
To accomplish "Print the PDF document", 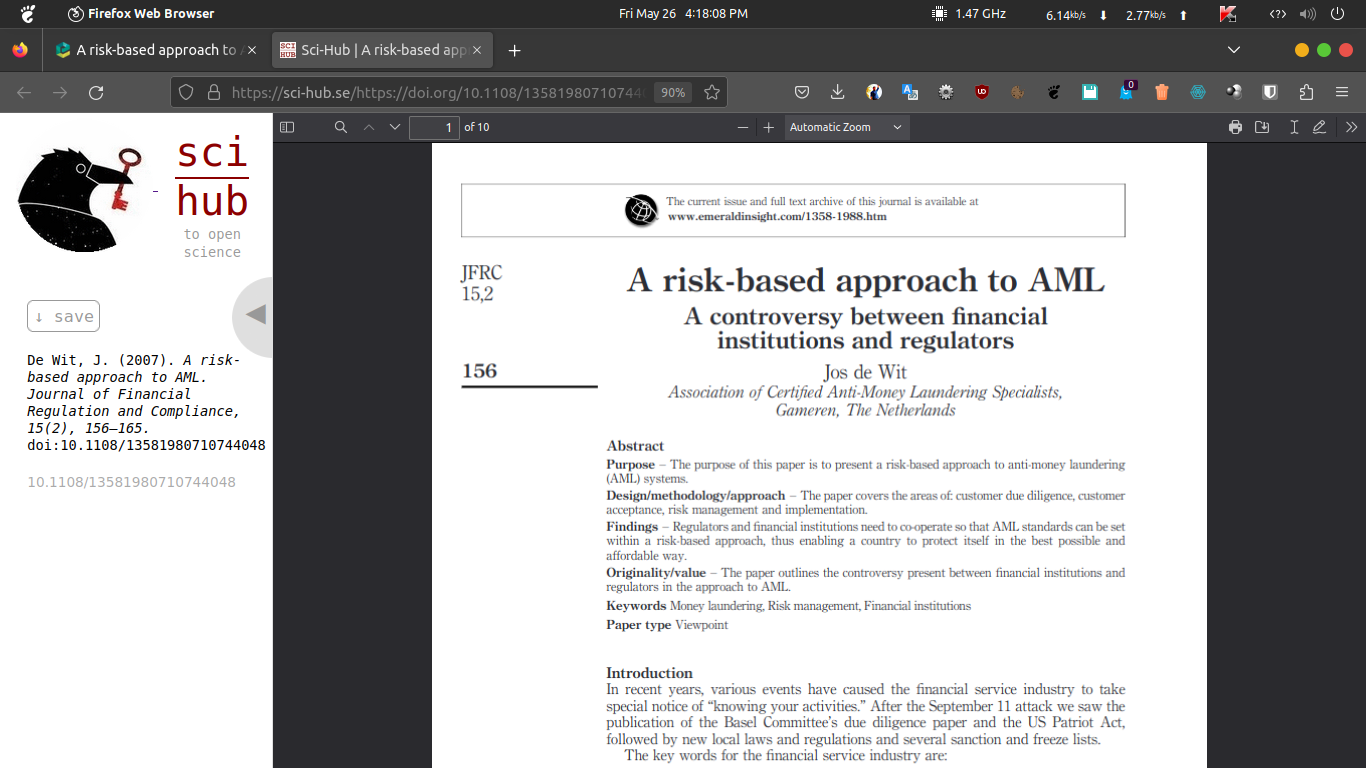I will coord(1236,127).
